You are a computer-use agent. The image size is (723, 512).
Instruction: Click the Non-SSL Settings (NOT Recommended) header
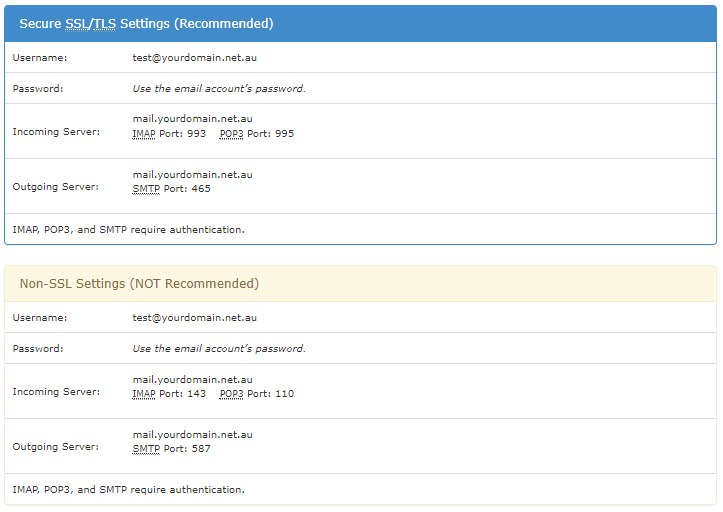click(139, 284)
